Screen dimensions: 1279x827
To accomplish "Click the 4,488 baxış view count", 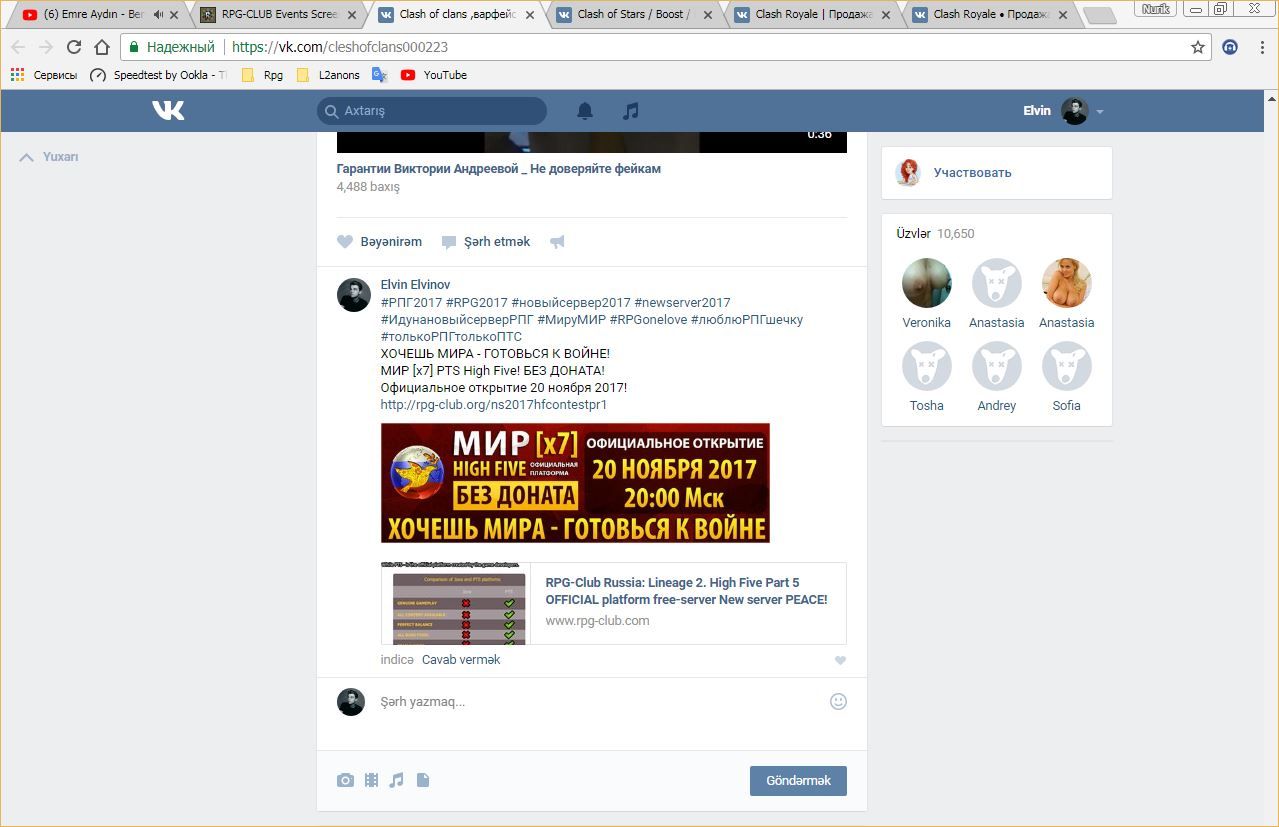I will coord(368,187).
